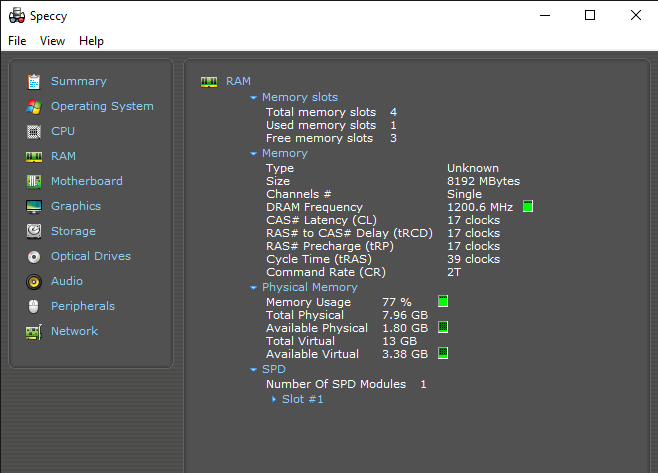Click the '1200.6 MHz' frequency value

[480, 207]
